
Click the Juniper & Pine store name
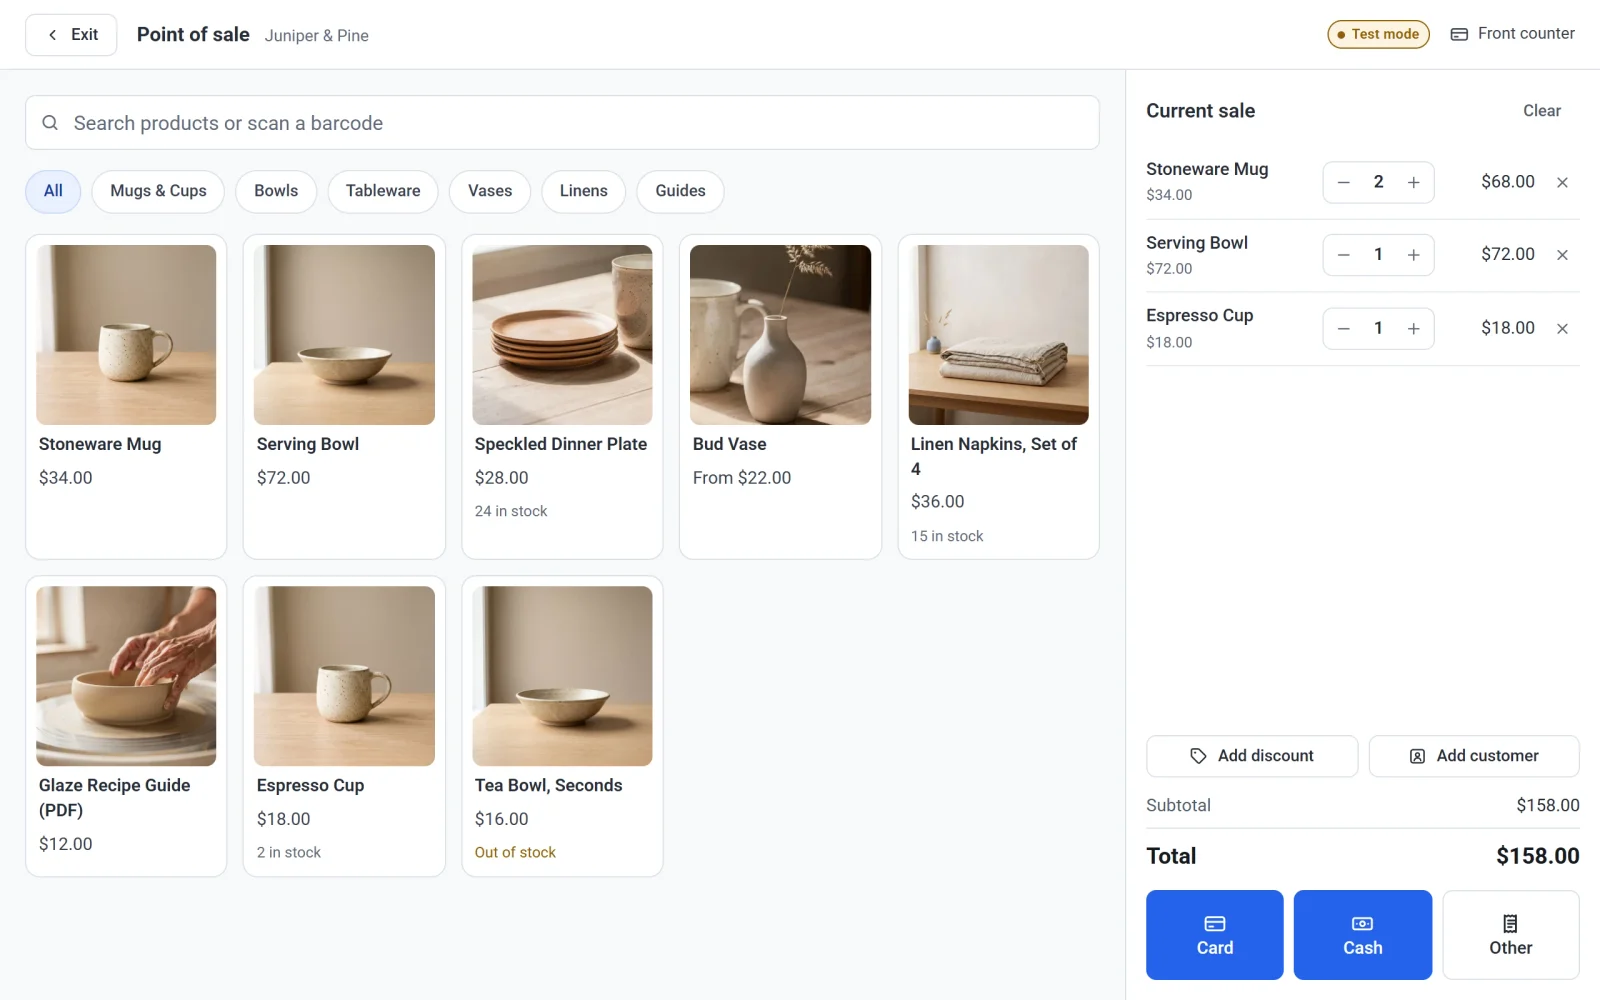click(x=317, y=36)
